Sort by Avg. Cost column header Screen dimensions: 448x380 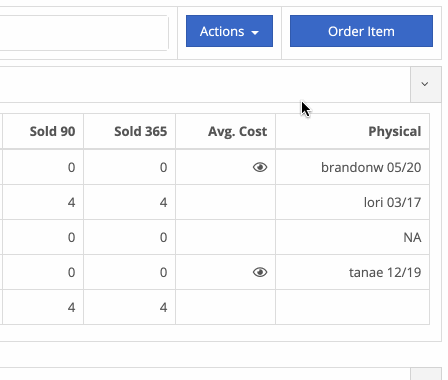[x=237, y=131]
